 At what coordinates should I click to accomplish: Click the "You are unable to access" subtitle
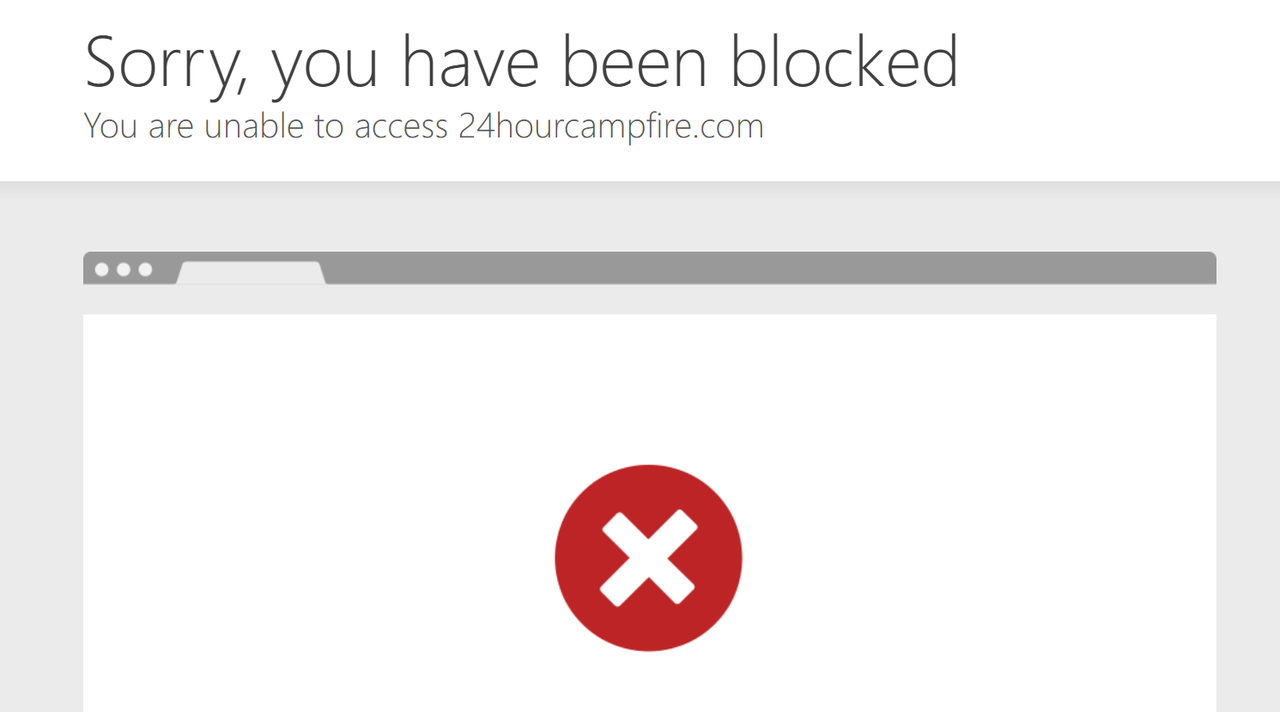coord(267,126)
